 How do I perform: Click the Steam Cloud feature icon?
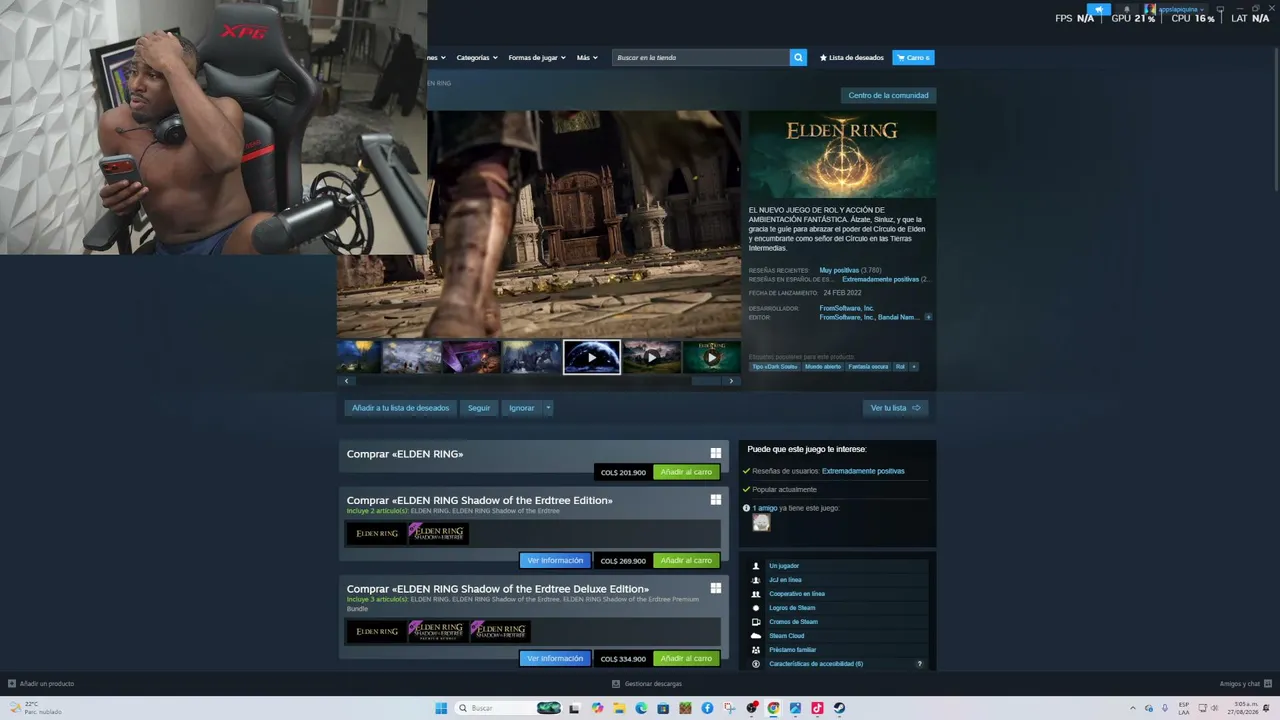click(x=756, y=636)
